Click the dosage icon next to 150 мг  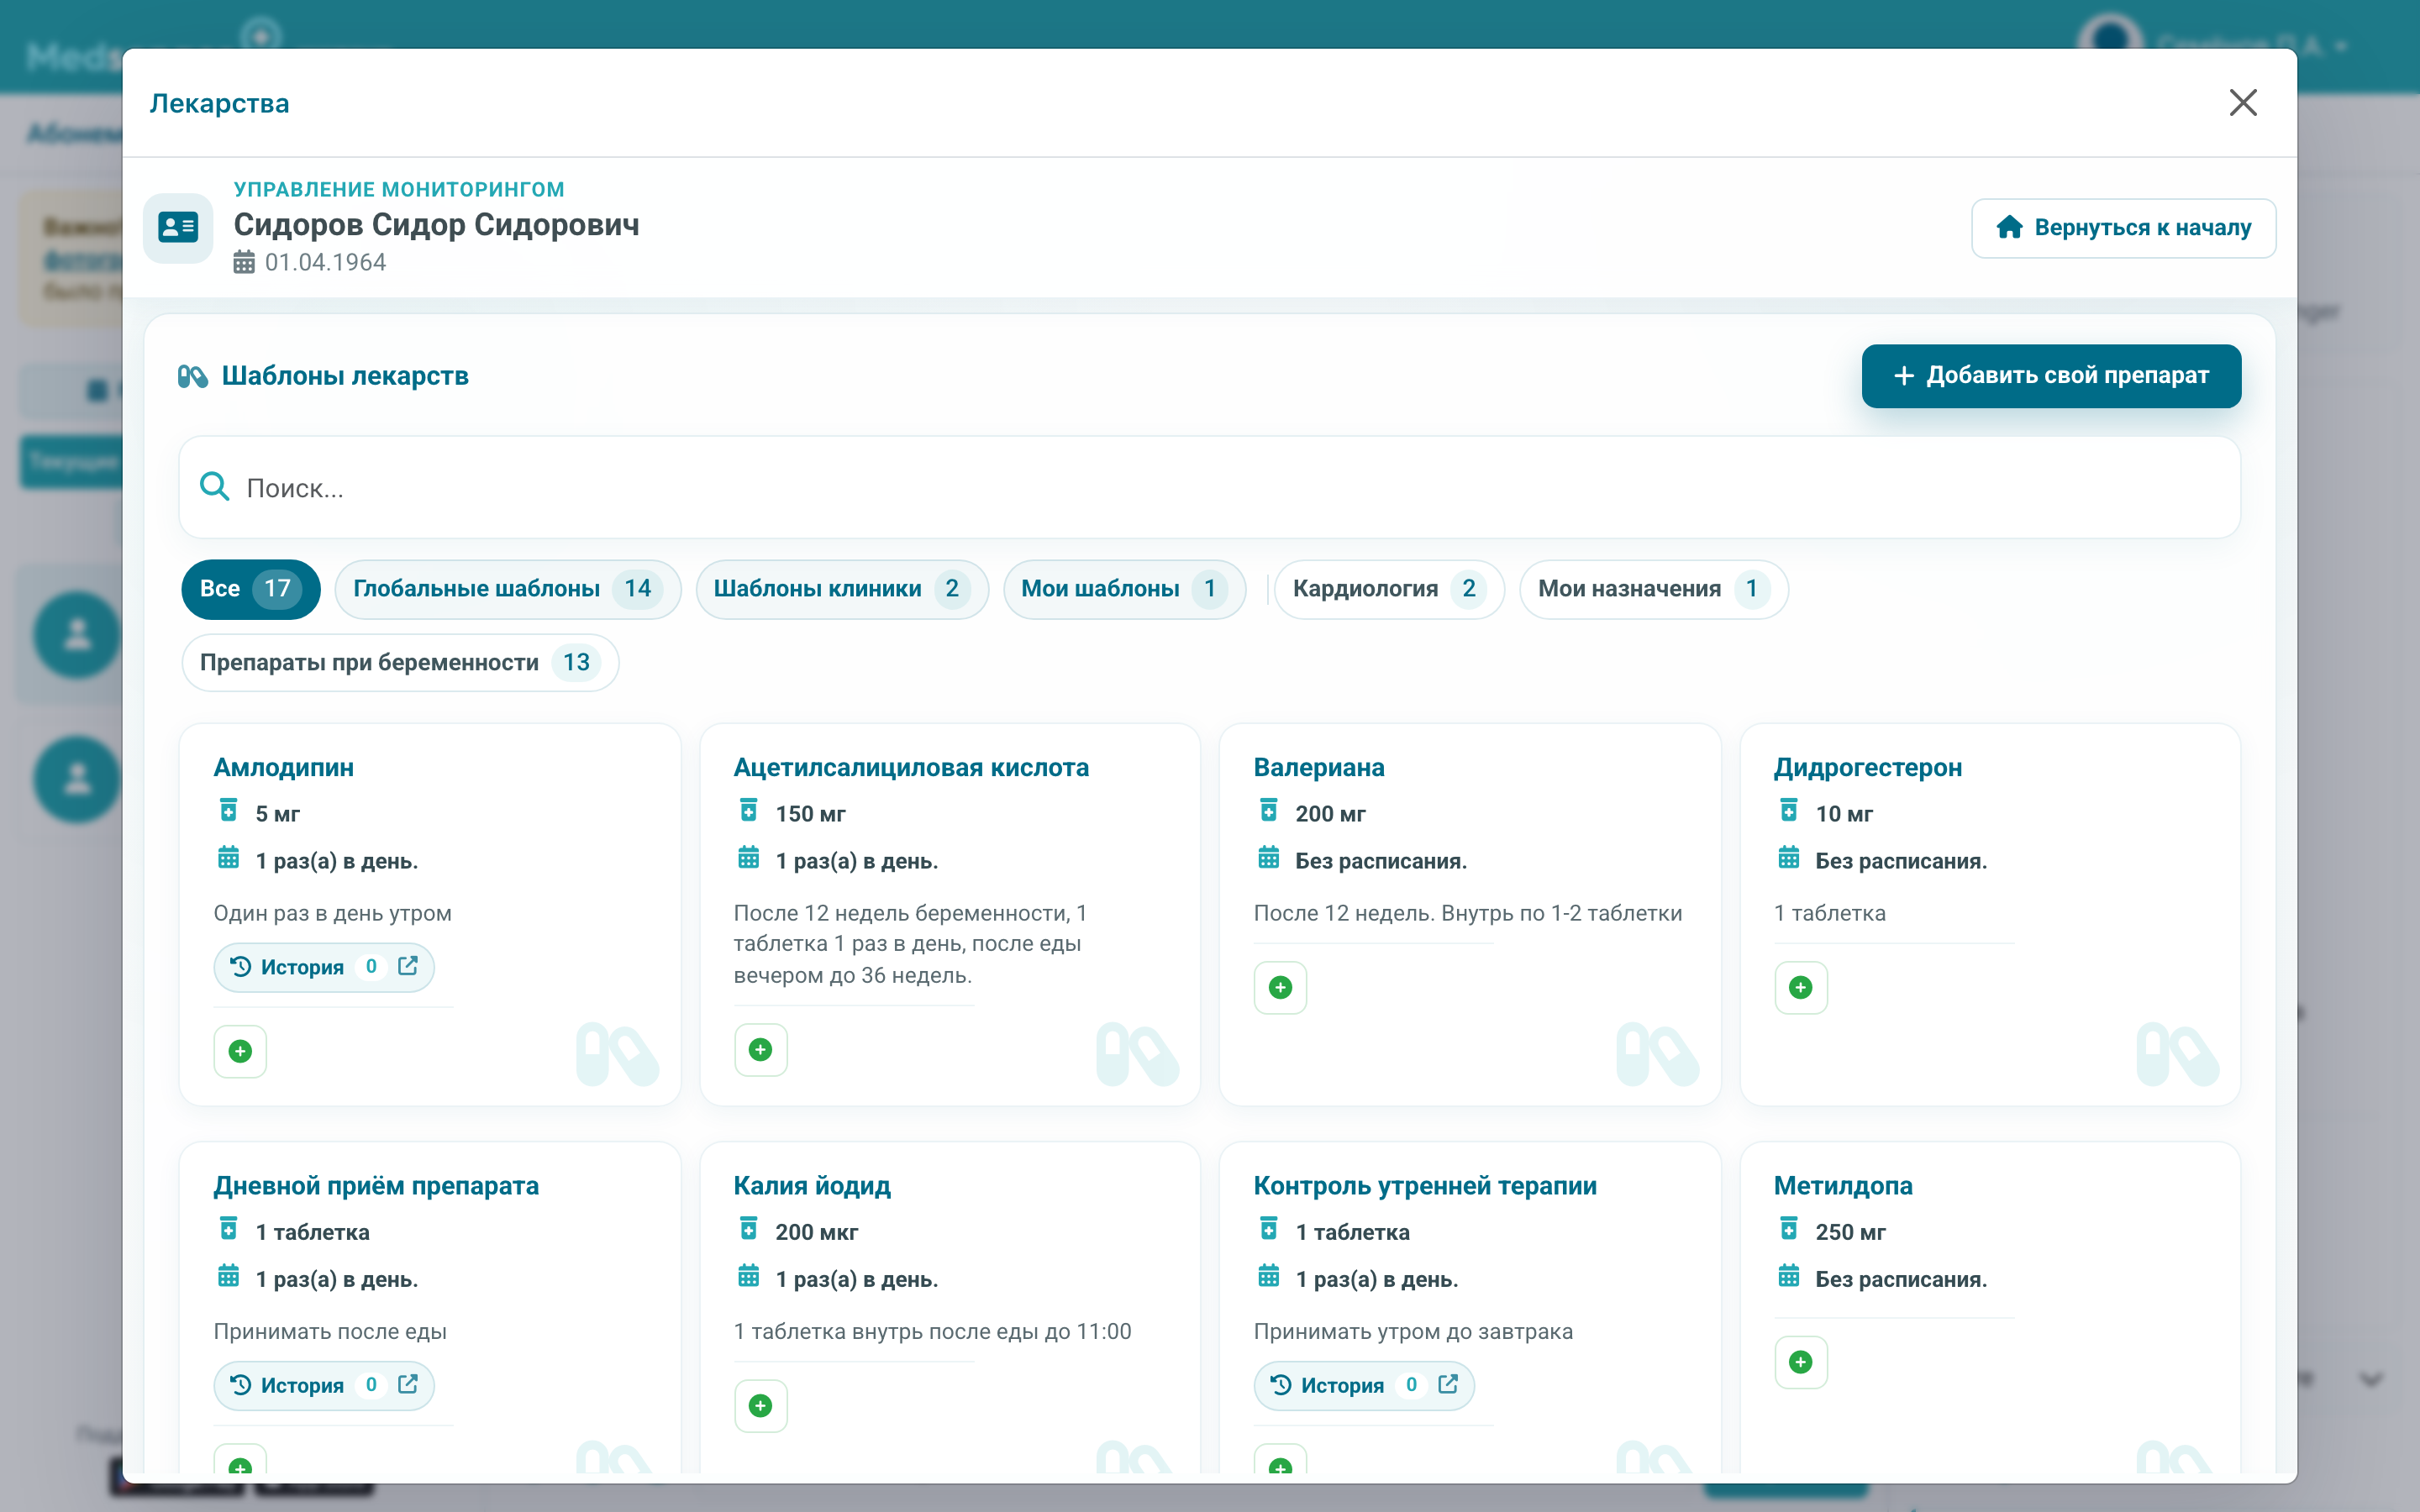(748, 811)
